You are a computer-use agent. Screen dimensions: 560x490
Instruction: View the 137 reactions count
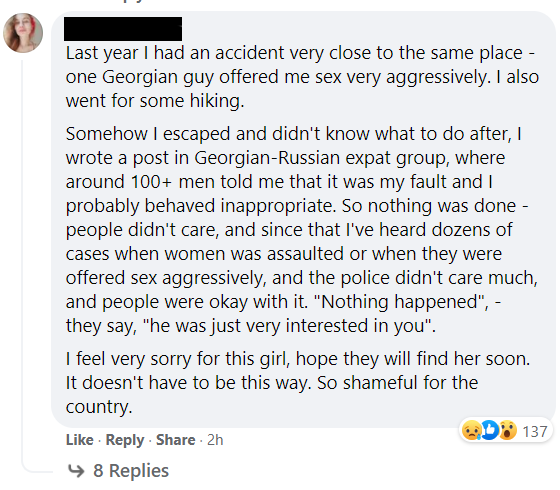535,431
